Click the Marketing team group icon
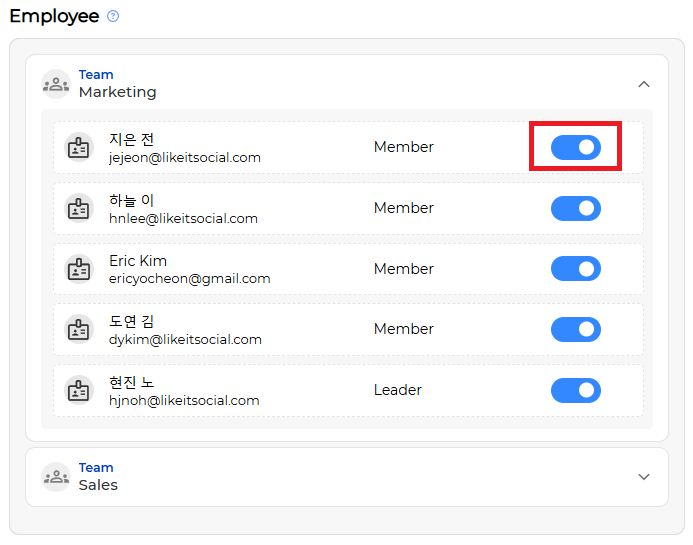 [56, 84]
